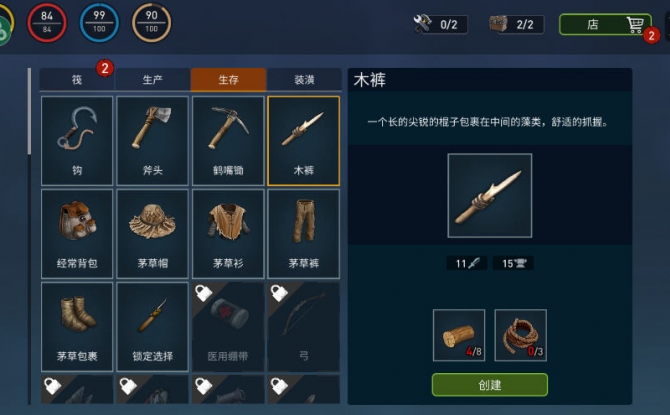Choose the lockpick (锁定选择) item
Viewport: 670px width, 415px height.
[153, 327]
